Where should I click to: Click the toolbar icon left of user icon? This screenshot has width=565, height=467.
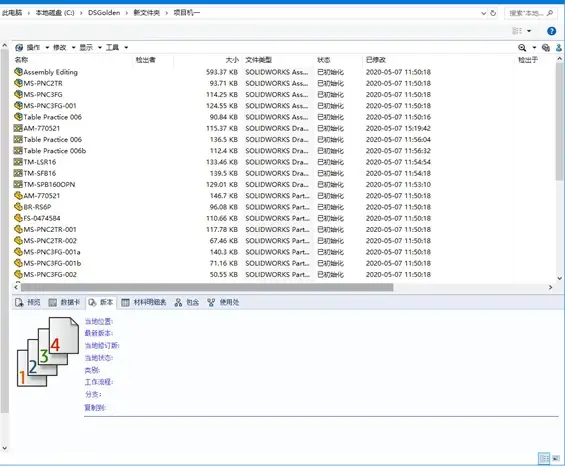[546, 47]
